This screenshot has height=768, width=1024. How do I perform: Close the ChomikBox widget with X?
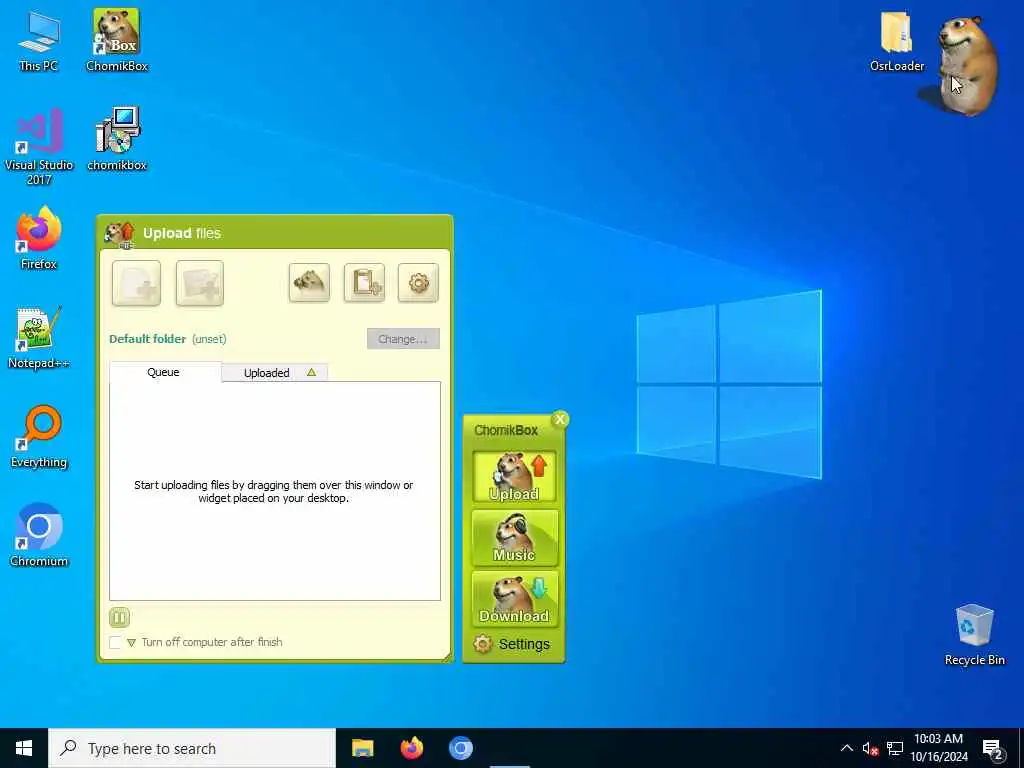click(560, 419)
